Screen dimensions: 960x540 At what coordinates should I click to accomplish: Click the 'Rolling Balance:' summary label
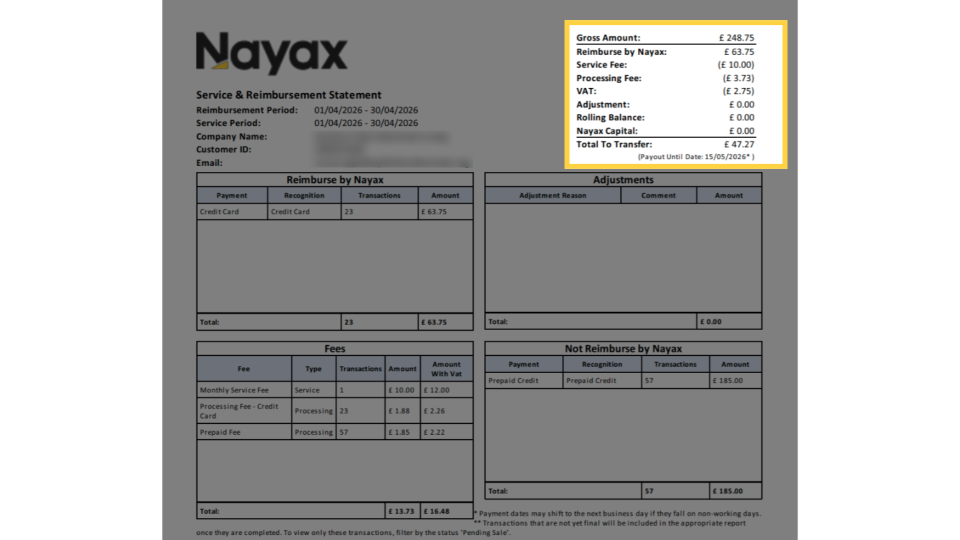[x=610, y=118]
